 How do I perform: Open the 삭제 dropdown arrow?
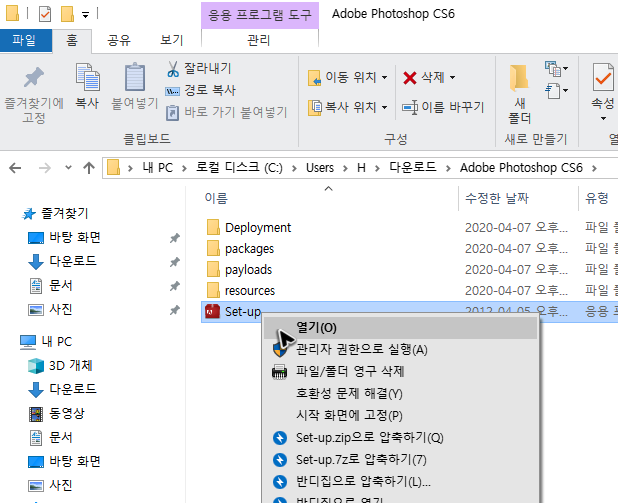[452, 77]
